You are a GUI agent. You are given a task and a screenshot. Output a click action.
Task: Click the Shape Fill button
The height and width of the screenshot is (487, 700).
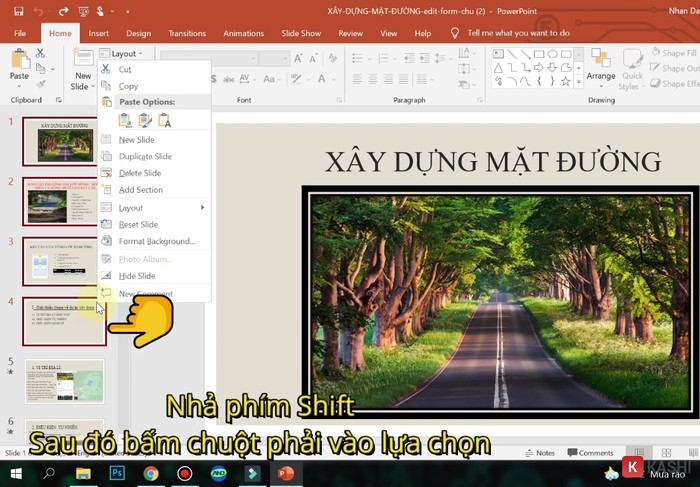click(x=675, y=53)
